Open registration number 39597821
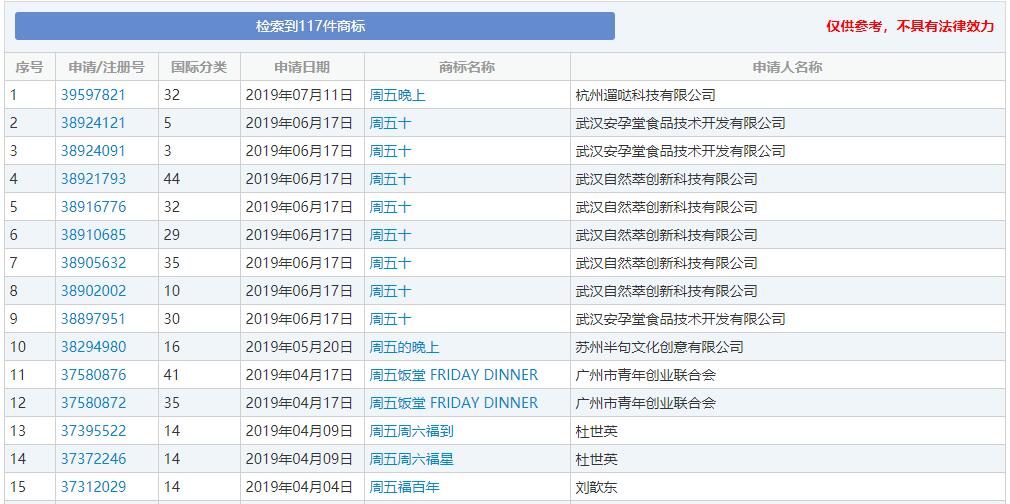This screenshot has width=1010, height=504. tap(93, 95)
